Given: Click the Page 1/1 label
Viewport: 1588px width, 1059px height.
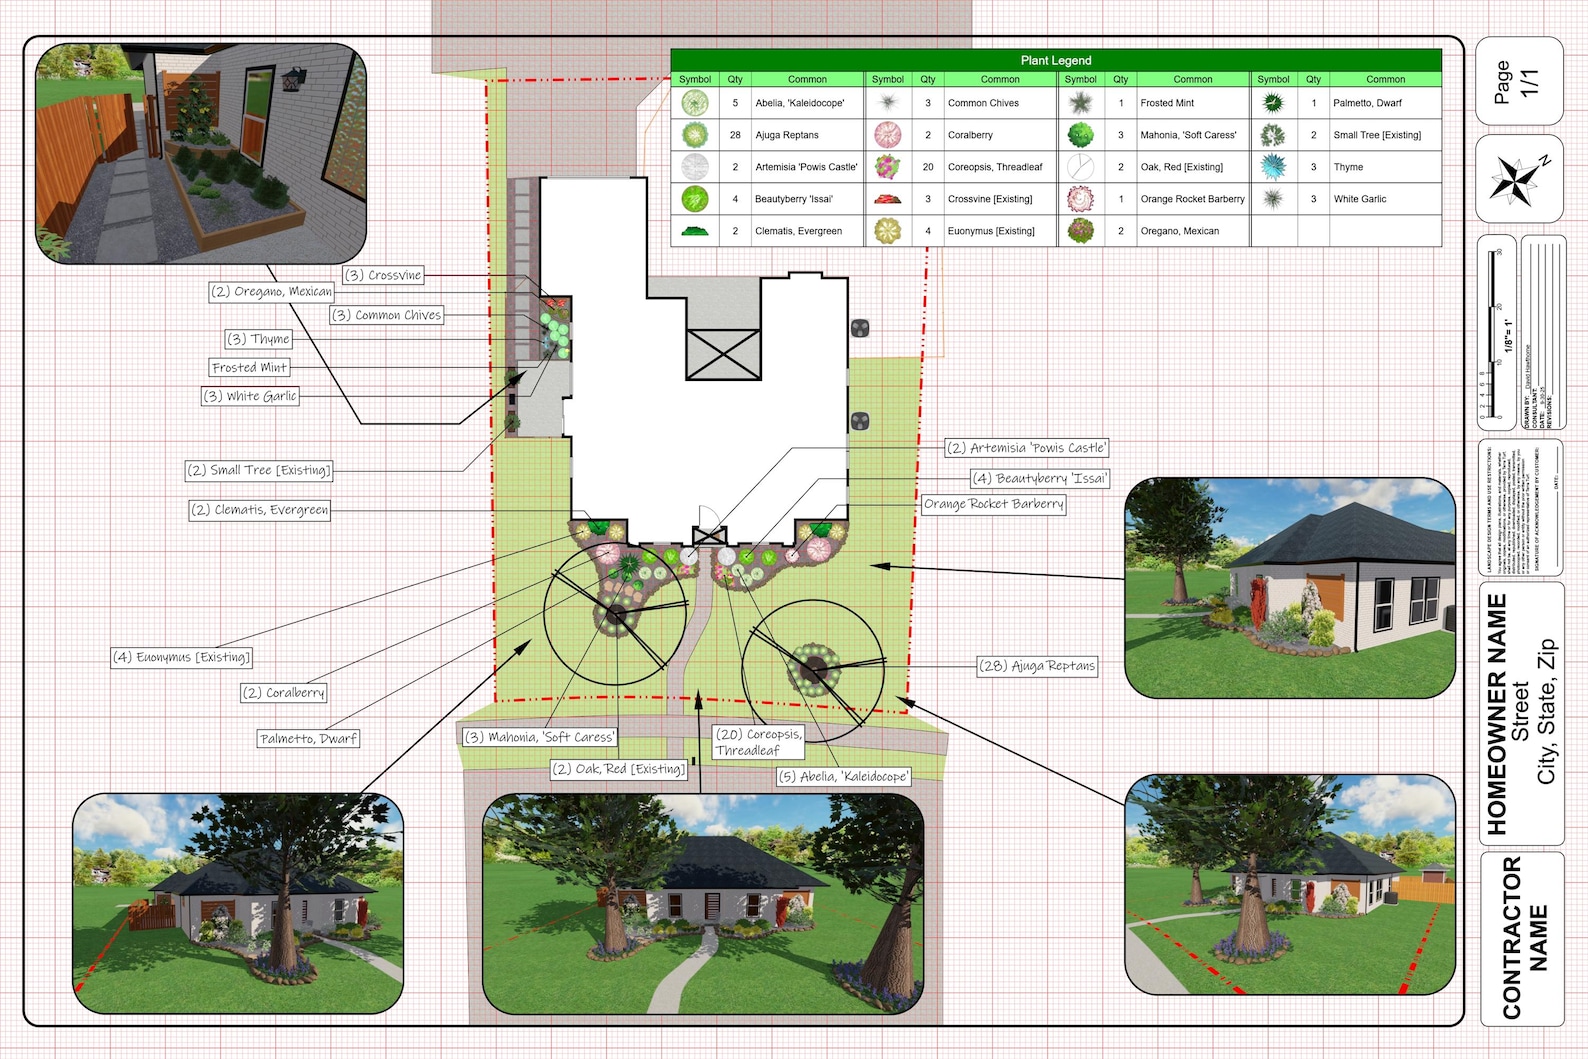Looking at the screenshot, I should coord(1515,81).
